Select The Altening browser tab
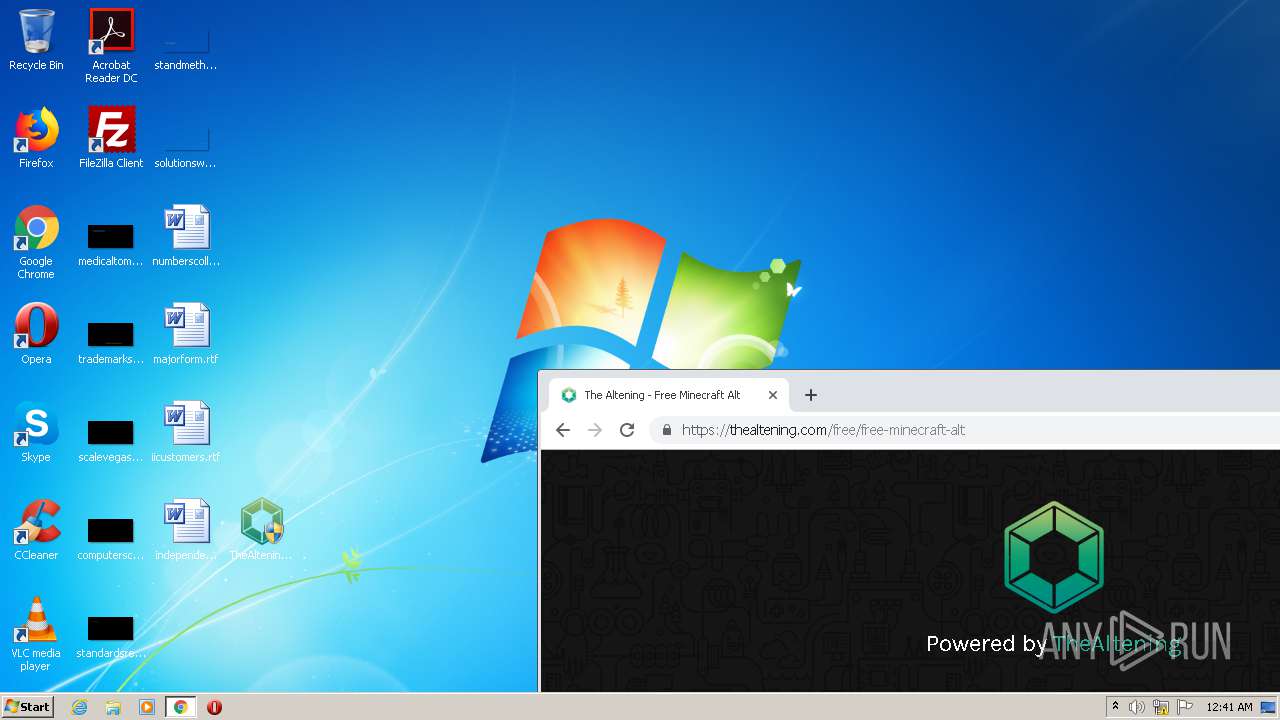The height and width of the screenshot is (720, 1280). click(669, 395)
